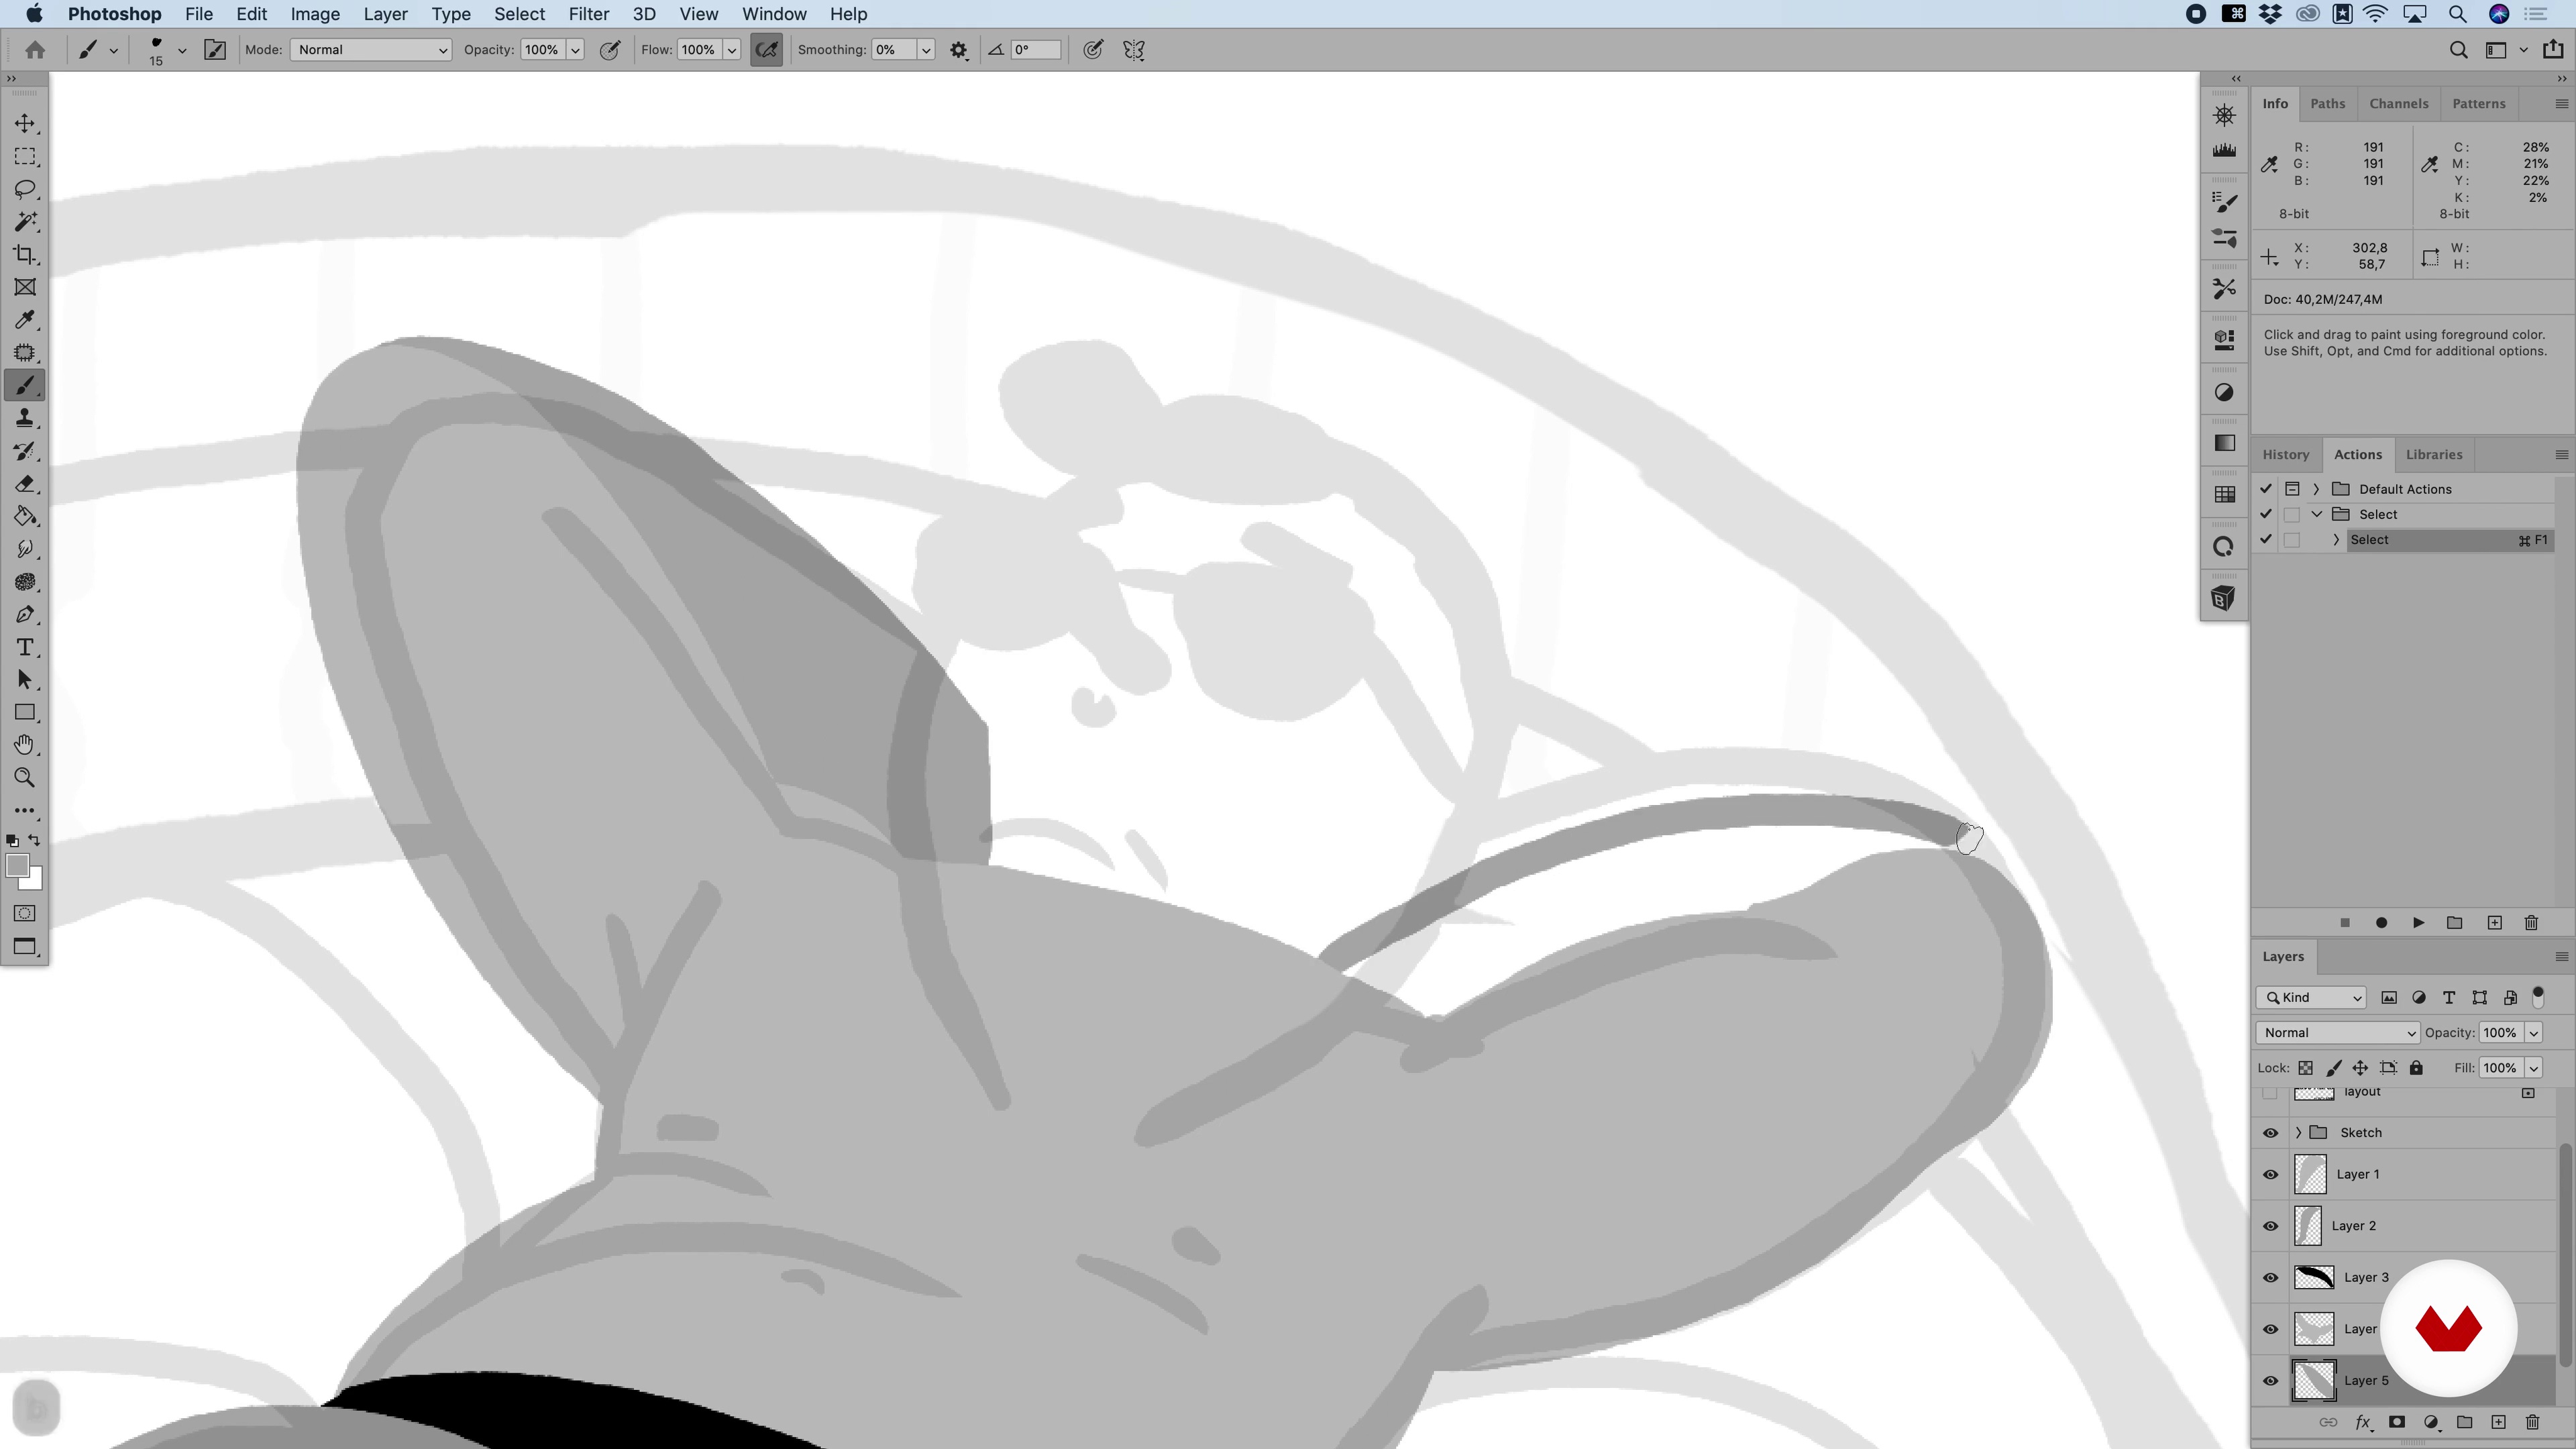Select the Crop tool

point(25,255)
